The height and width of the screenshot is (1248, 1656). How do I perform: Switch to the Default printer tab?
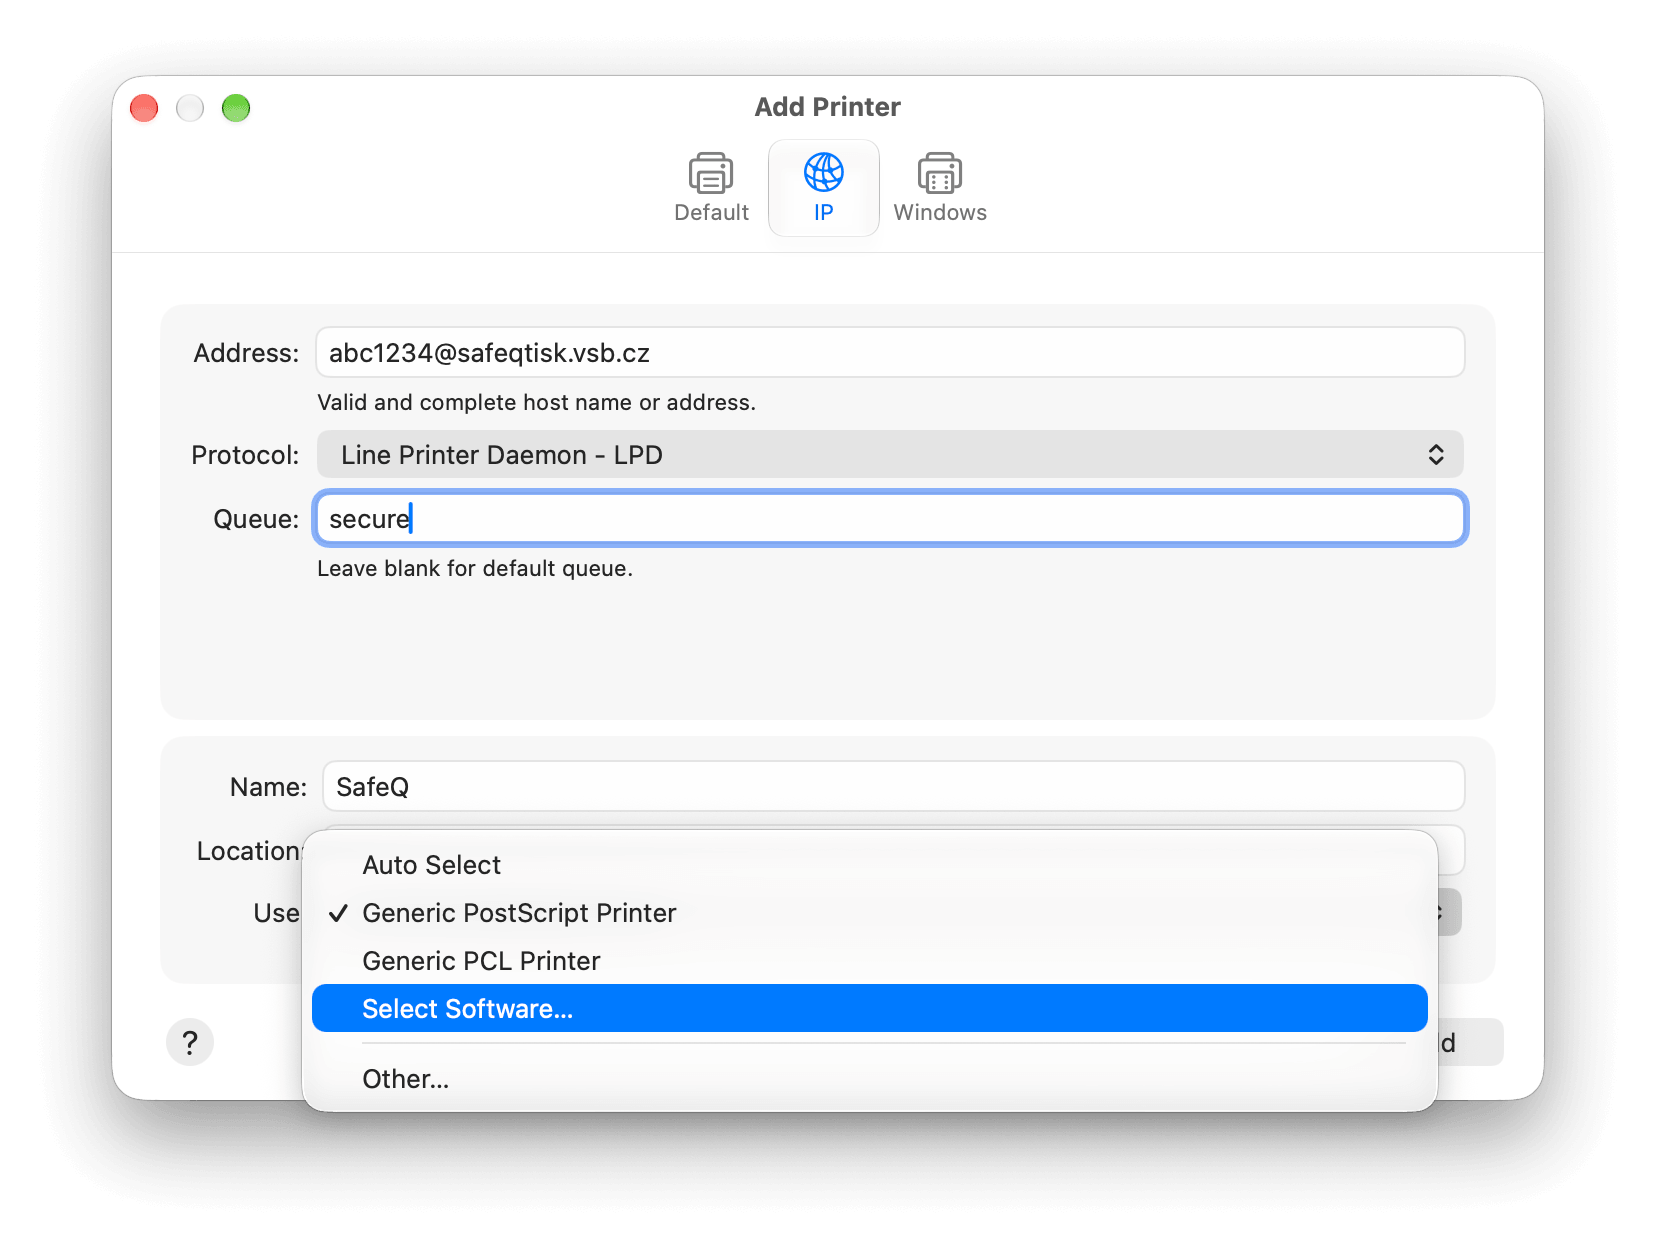711,188
